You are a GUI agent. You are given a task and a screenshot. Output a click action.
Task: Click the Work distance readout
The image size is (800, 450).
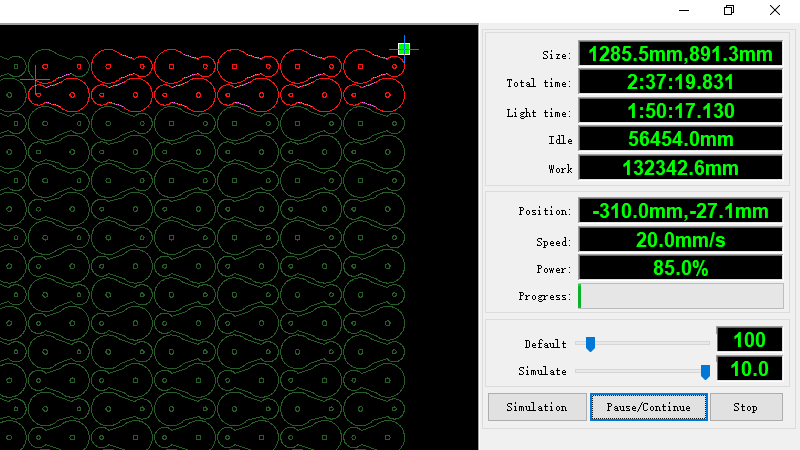[681, 168]
